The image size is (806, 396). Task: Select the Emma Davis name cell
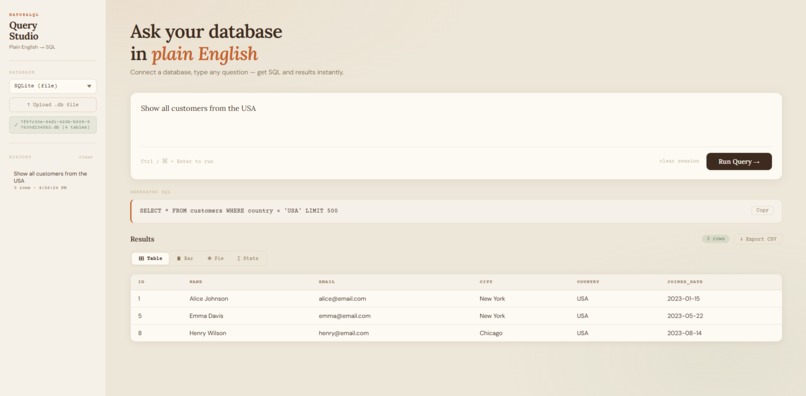pos(206,316)
